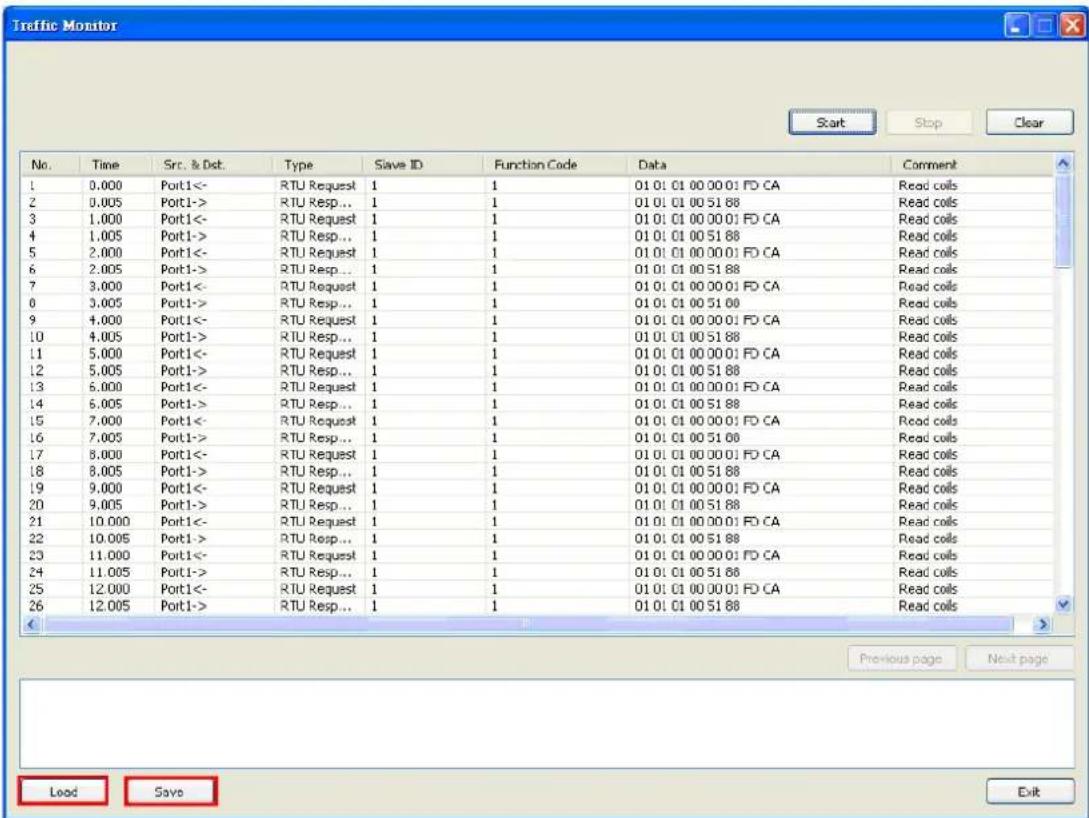This screenshot has width=1089, height=818.
Task: Select the time value 0.000
Action: [106, 185]
